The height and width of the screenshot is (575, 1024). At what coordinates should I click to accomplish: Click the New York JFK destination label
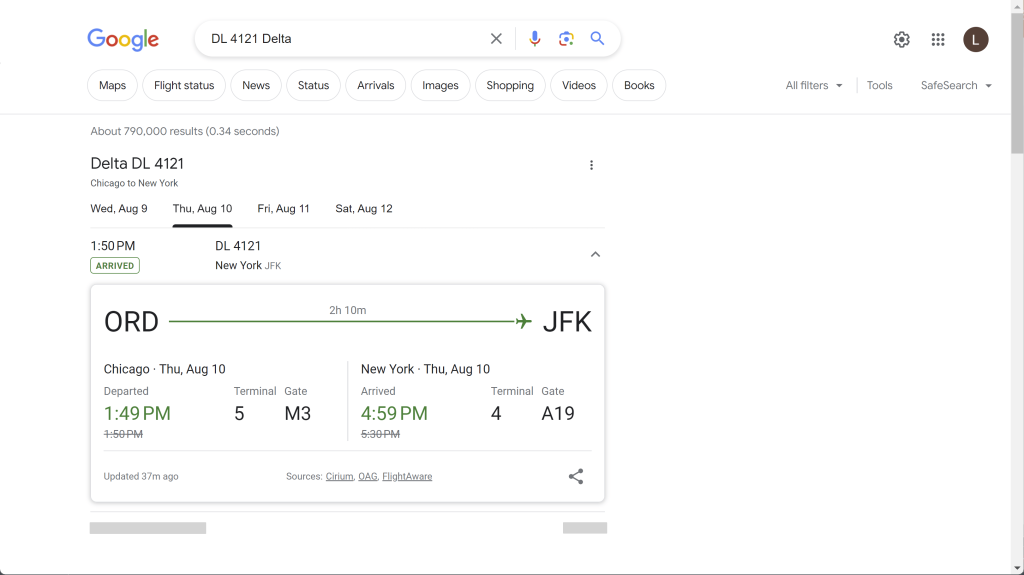[248, 265]
